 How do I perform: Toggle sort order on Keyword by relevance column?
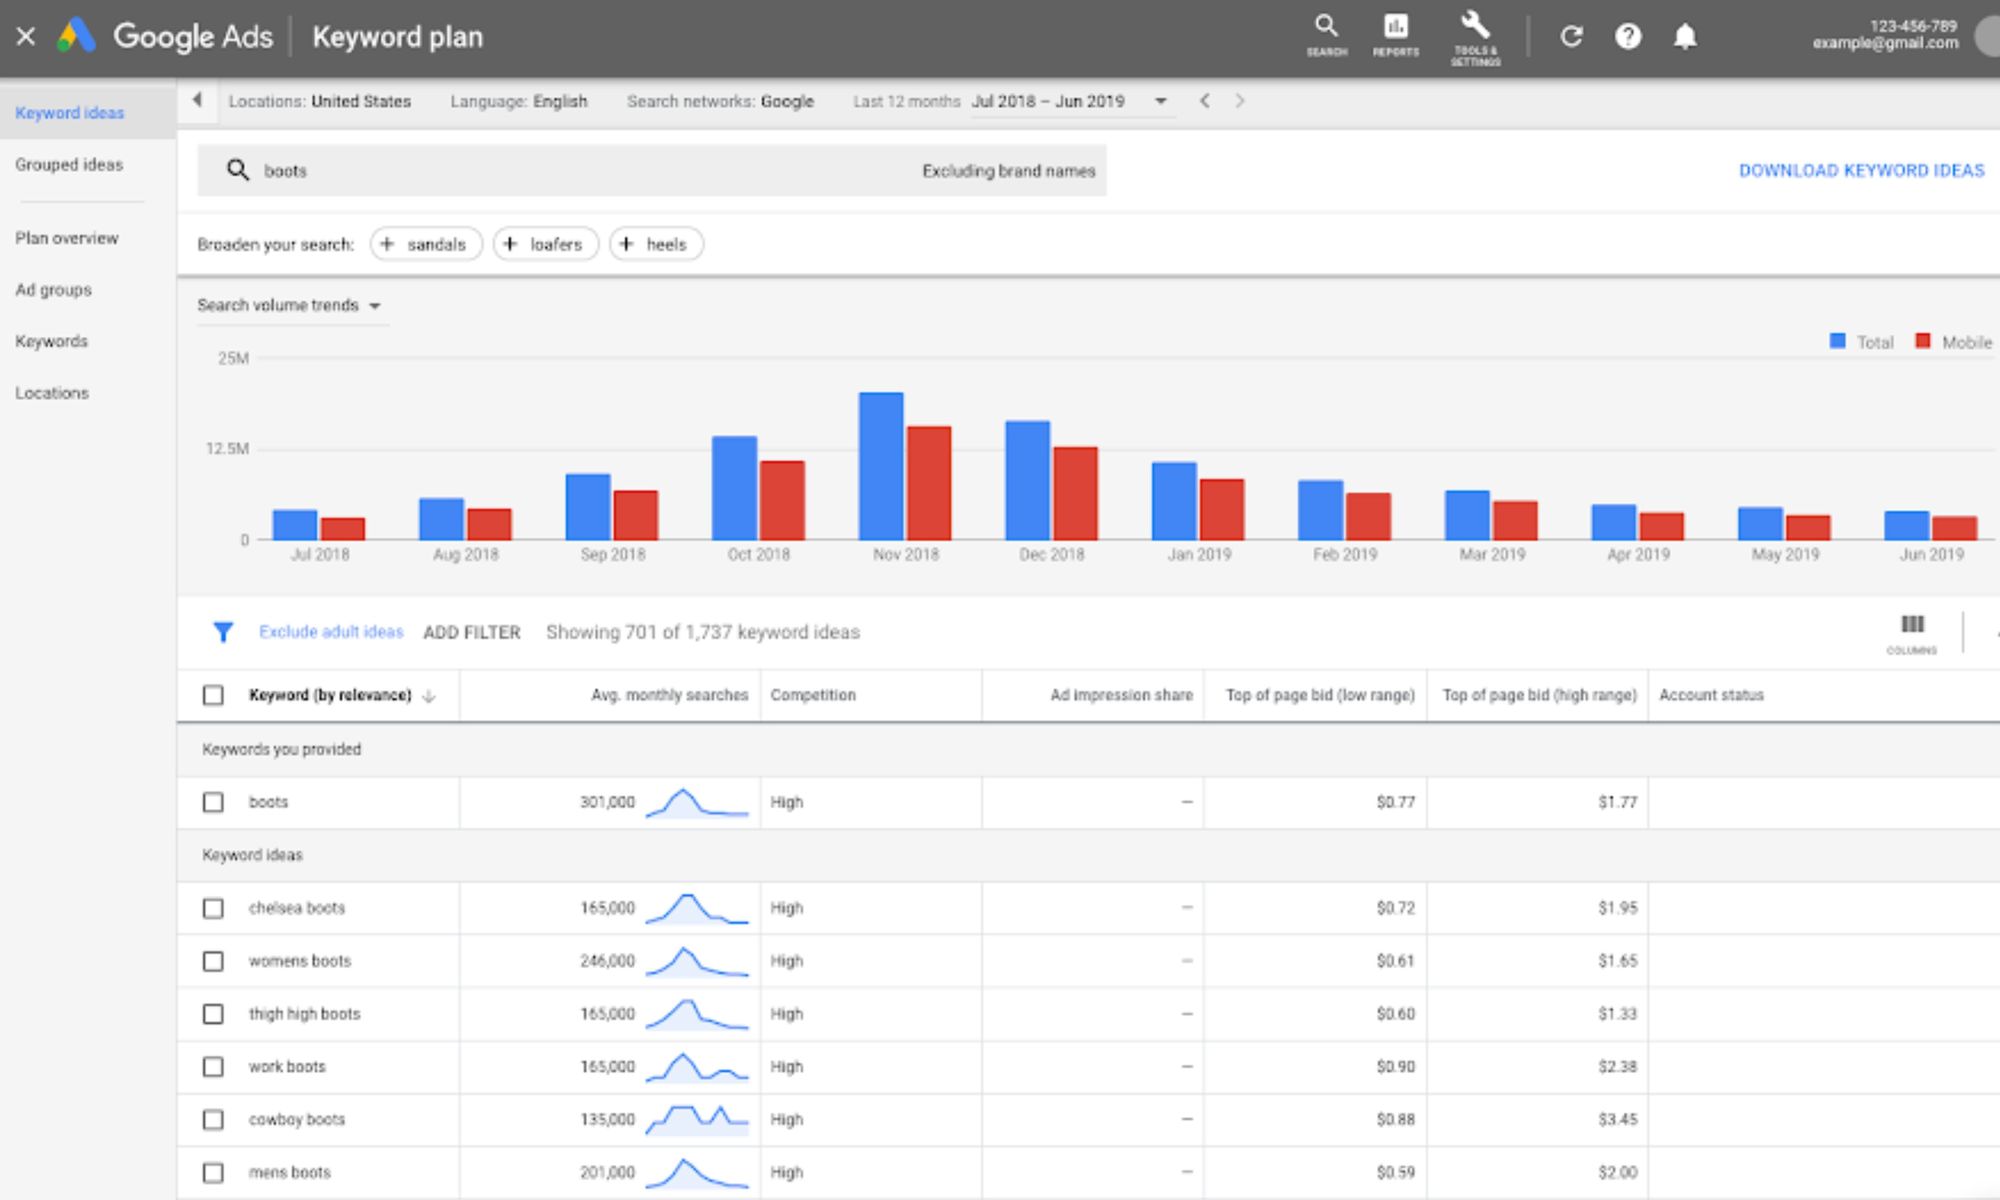point(429,695)
